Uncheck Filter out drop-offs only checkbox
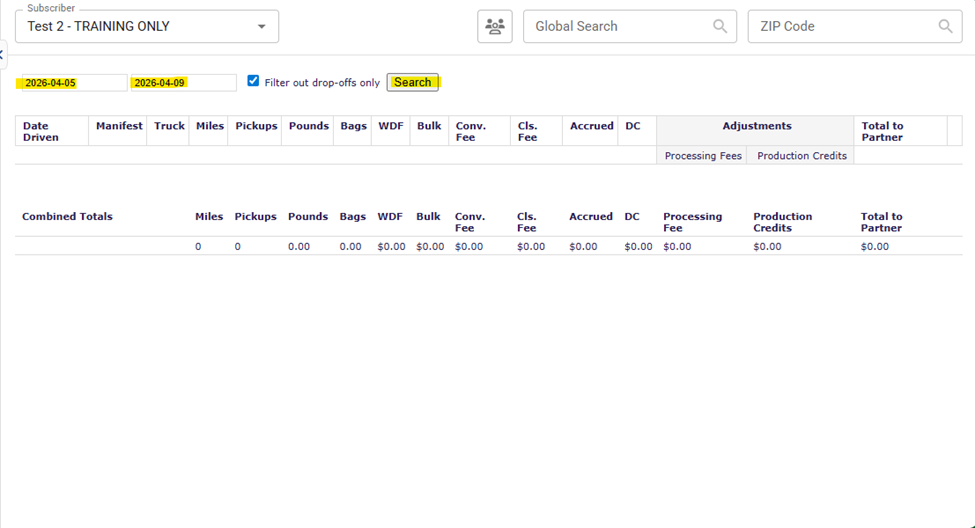 253,81
